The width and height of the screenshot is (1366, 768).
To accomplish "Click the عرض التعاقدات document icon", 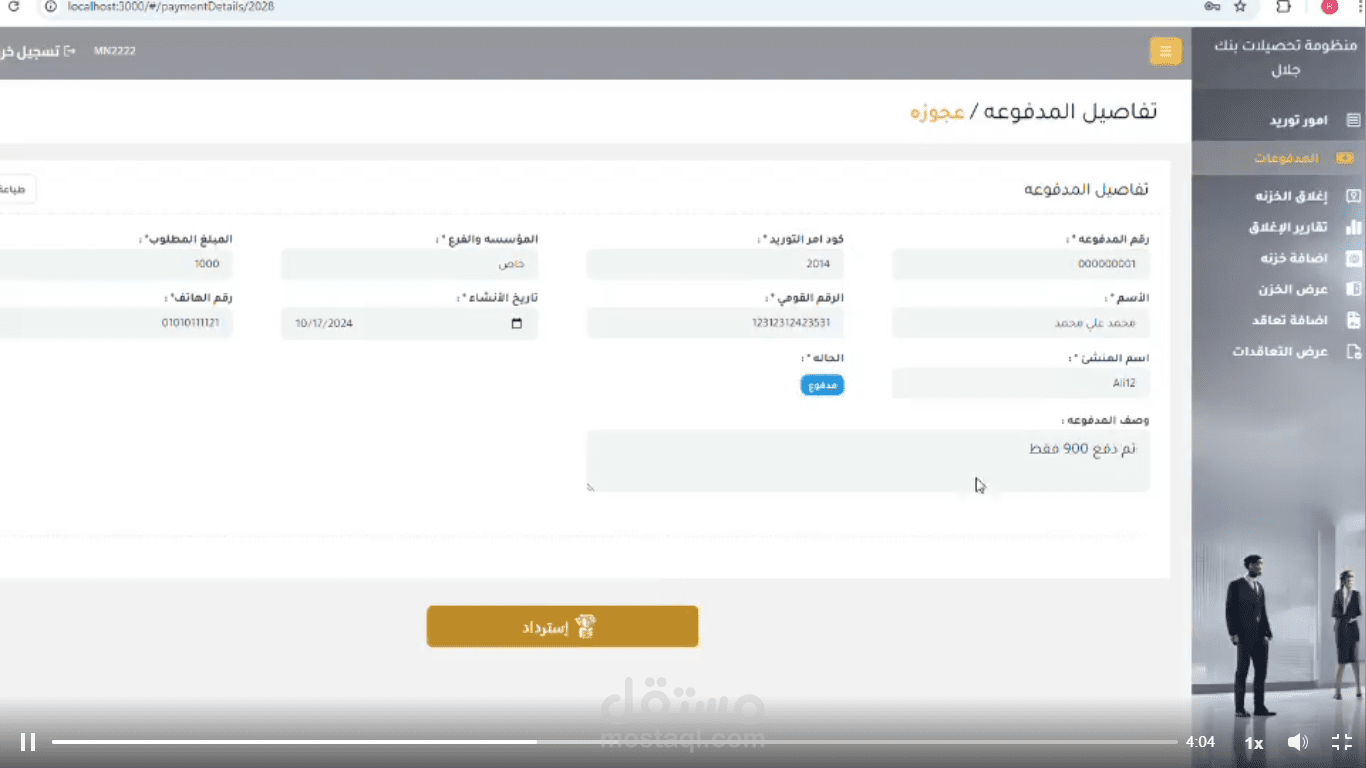I will 1353,351.
